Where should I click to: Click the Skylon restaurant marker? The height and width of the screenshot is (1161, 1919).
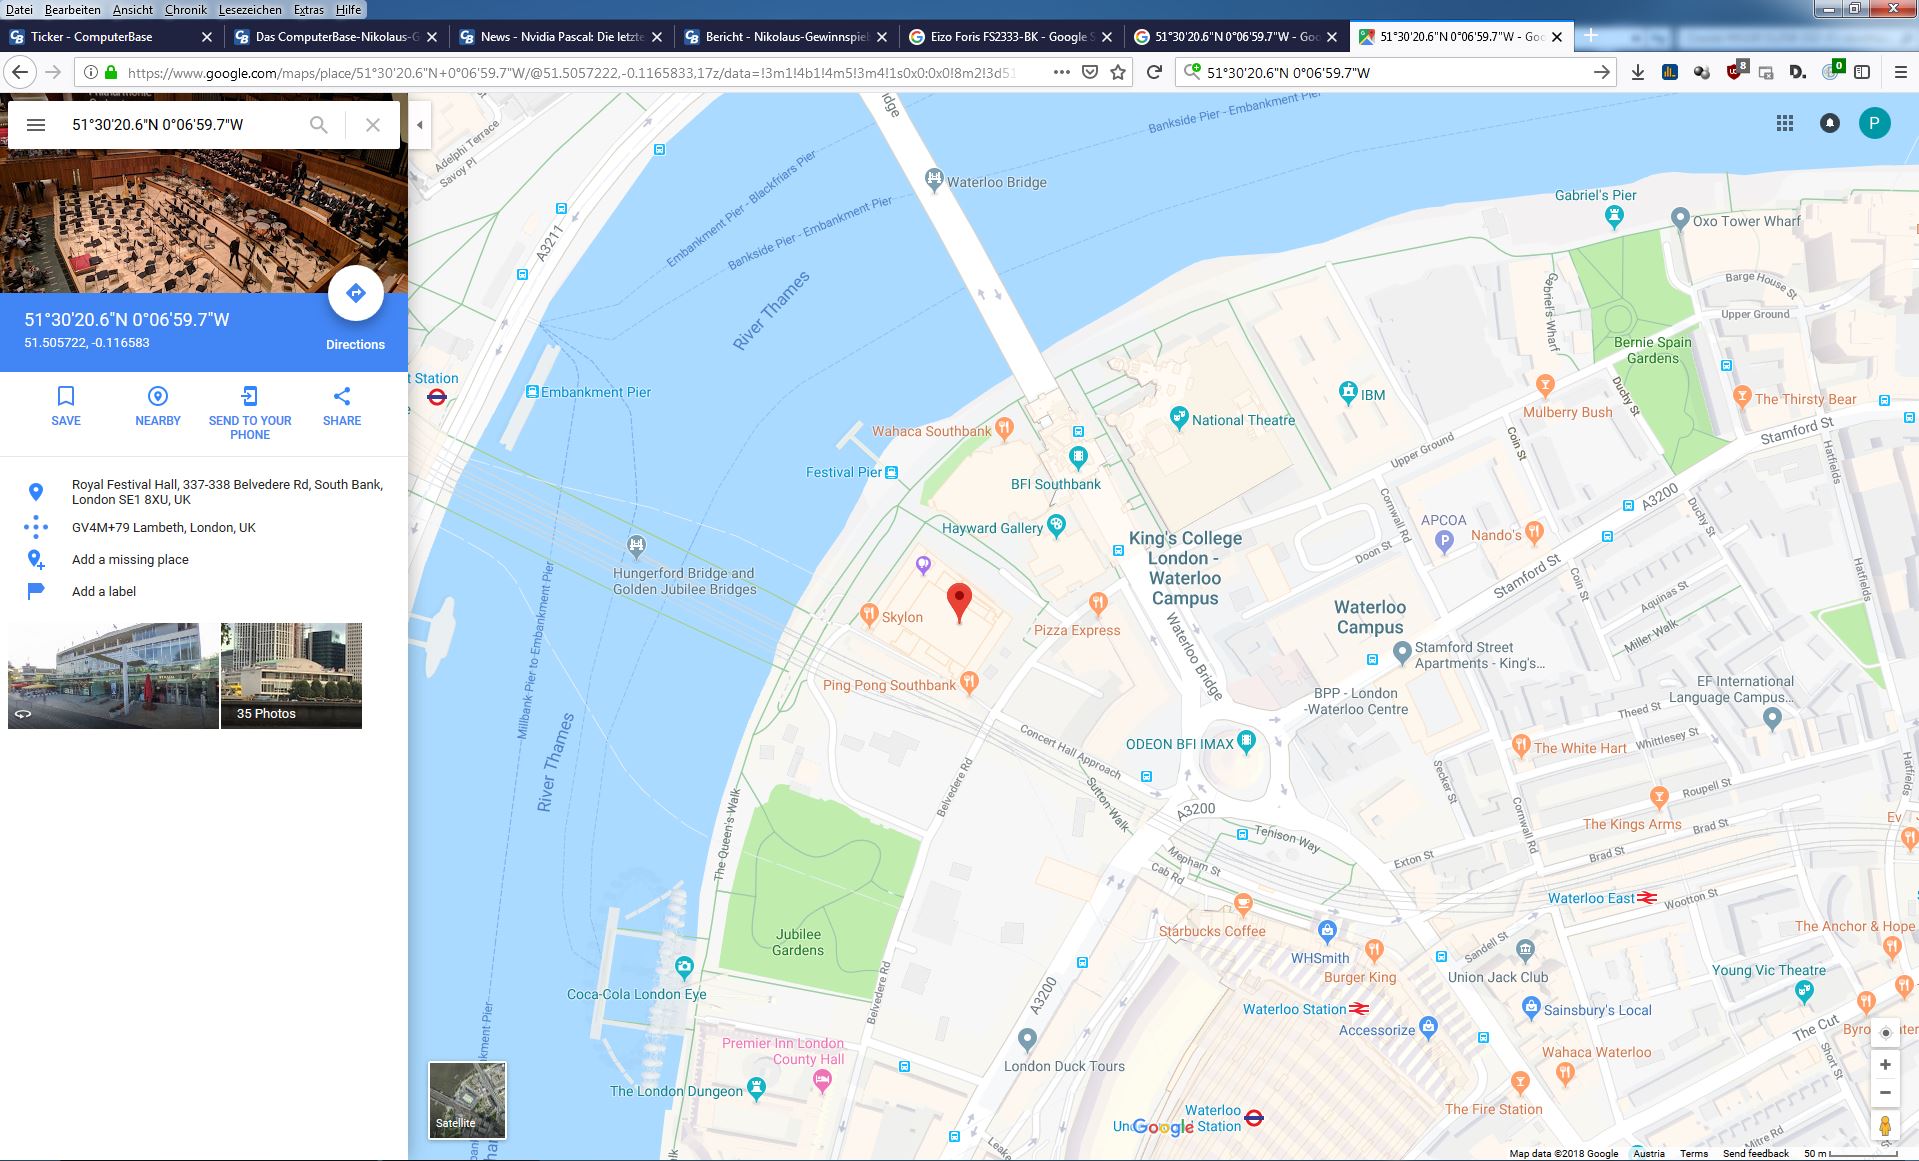[869, 614]
